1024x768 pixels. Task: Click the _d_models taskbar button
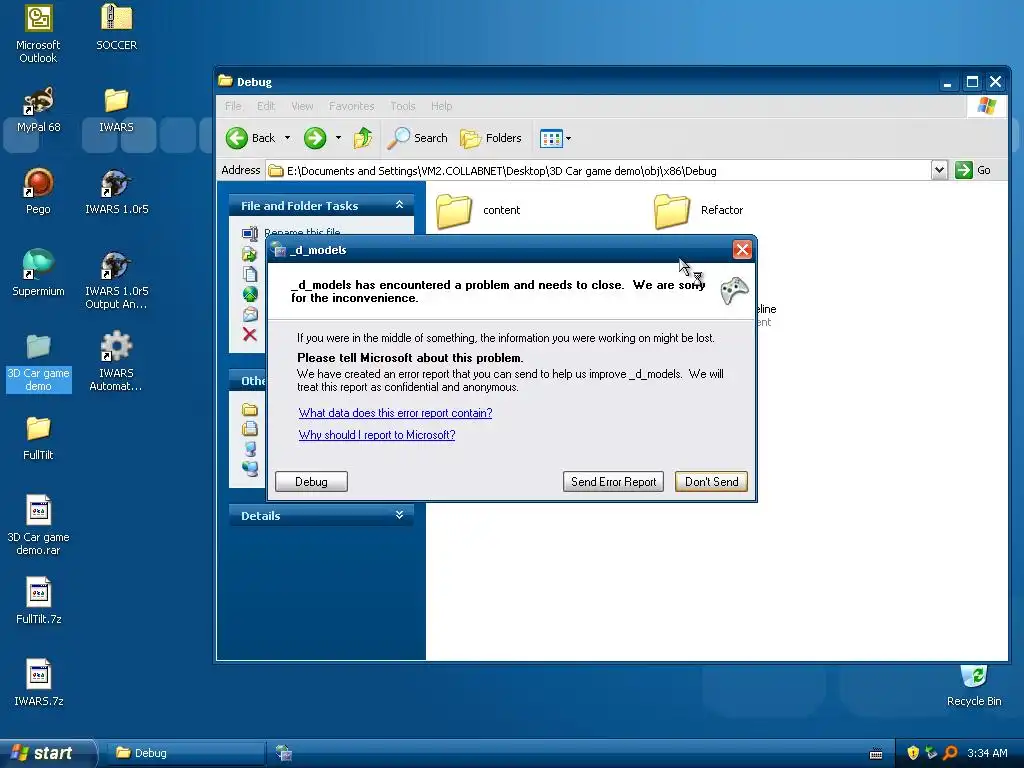[283, 753]
